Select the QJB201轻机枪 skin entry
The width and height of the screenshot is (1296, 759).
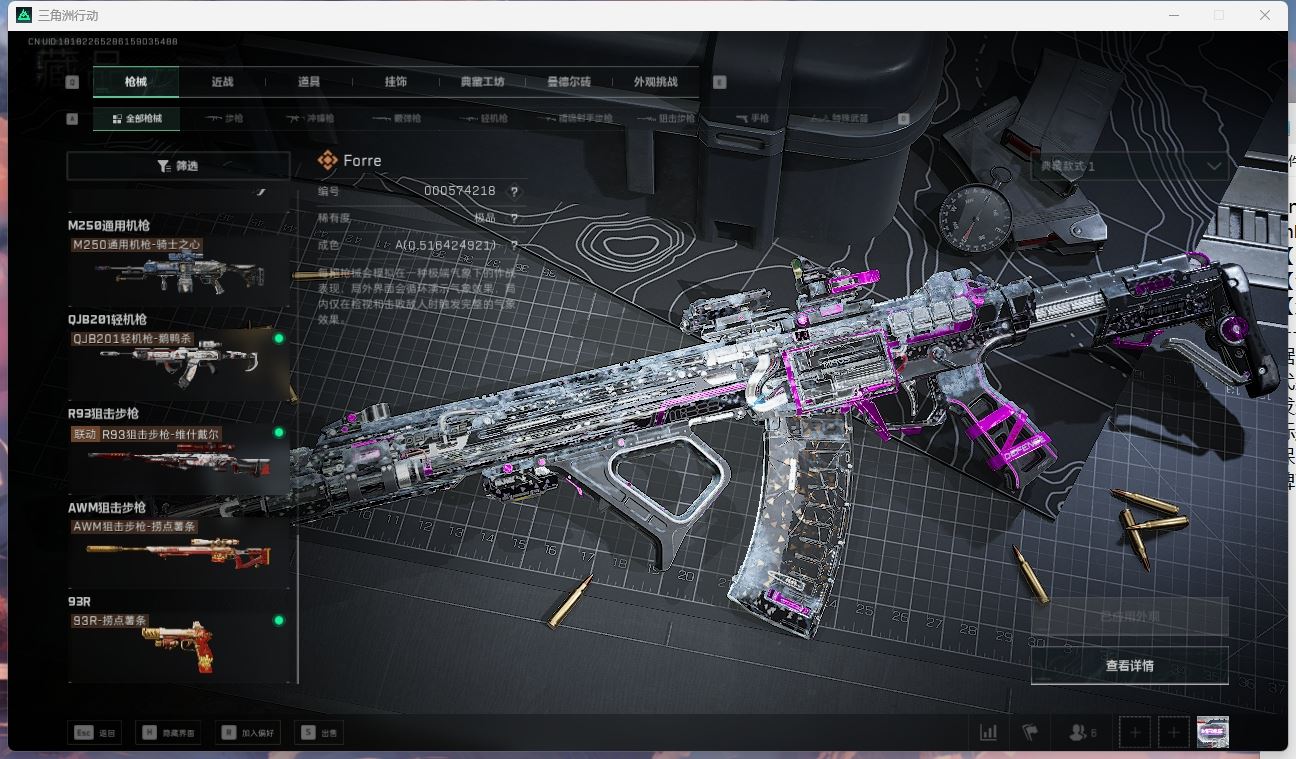click(x=180, y=364)
